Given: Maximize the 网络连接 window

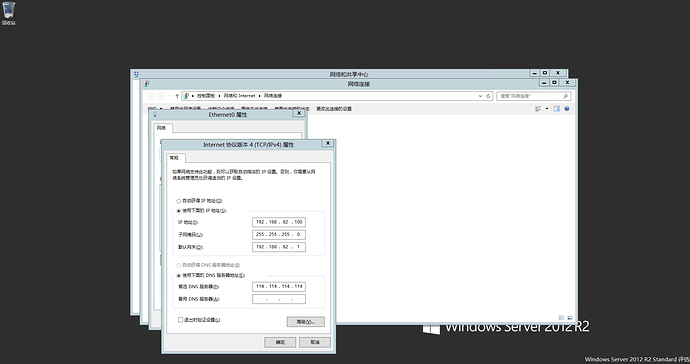Looking at the screenshot, I should tap(554, 82).
